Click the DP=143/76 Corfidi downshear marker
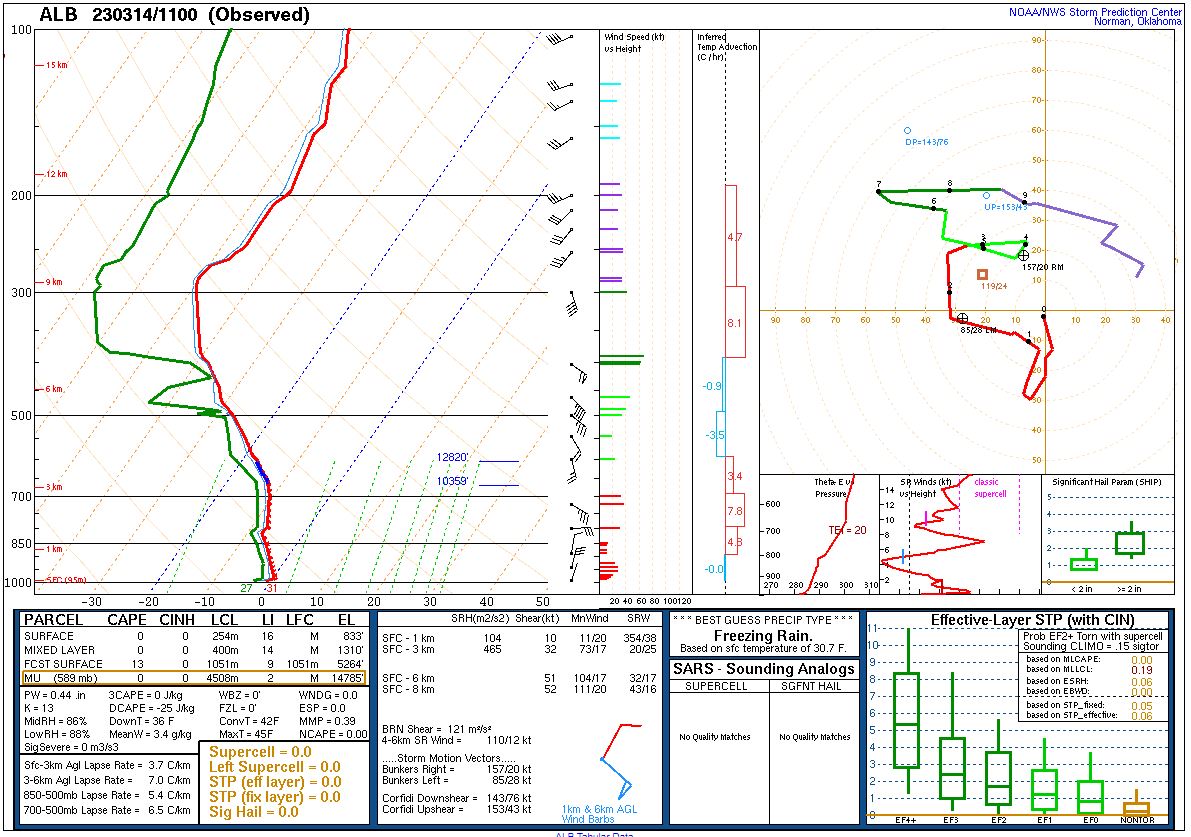This screenshot has height=837, width=1191. (907, 131)
